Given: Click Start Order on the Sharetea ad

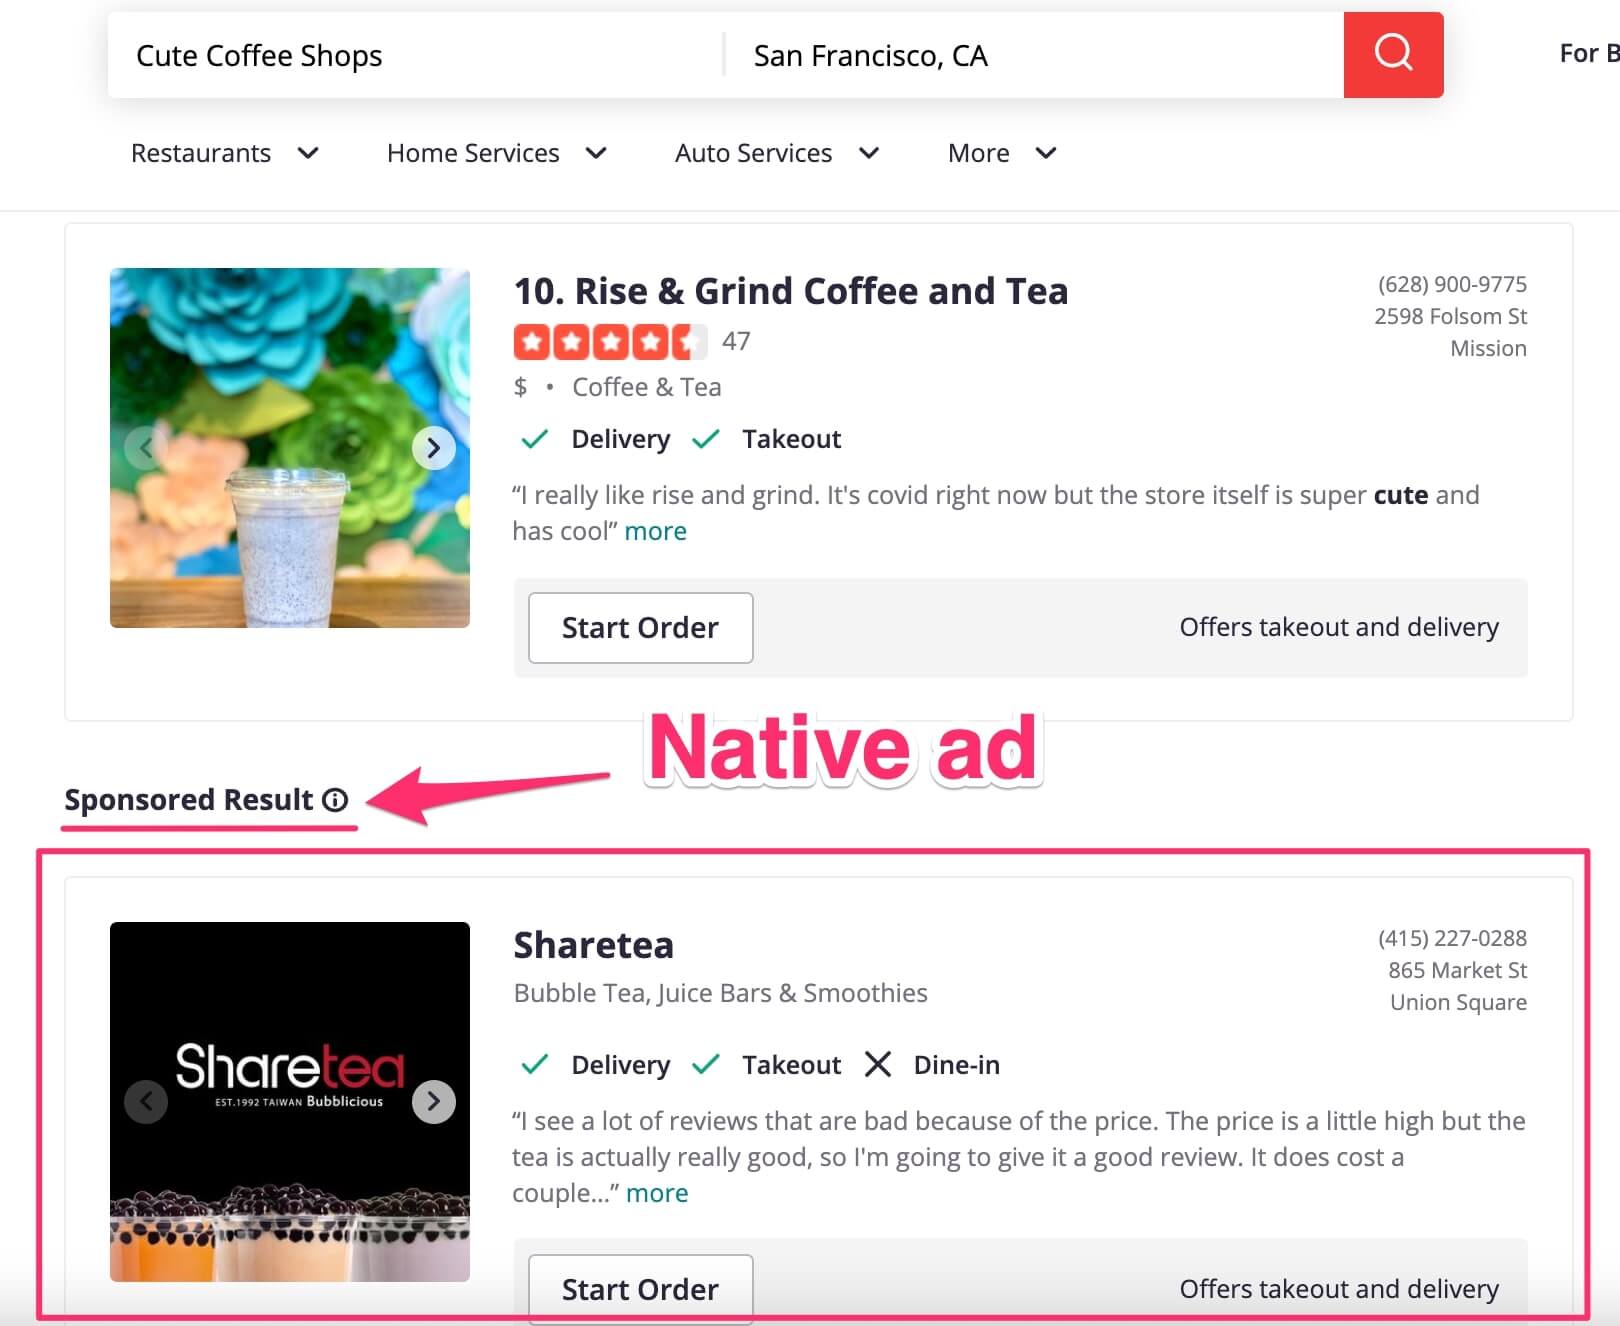Looking at the screenshot, I should click(x=639, y=1289).
